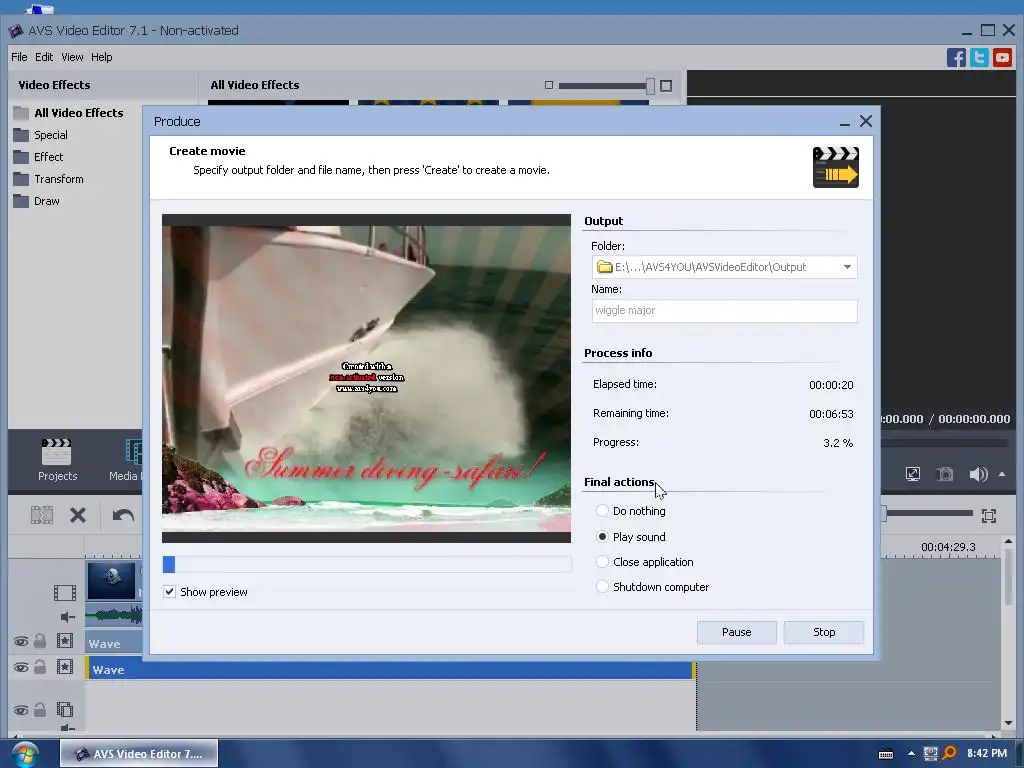
Task: Click the timeline scrollbar up arrow
Action: (1008, 541)
